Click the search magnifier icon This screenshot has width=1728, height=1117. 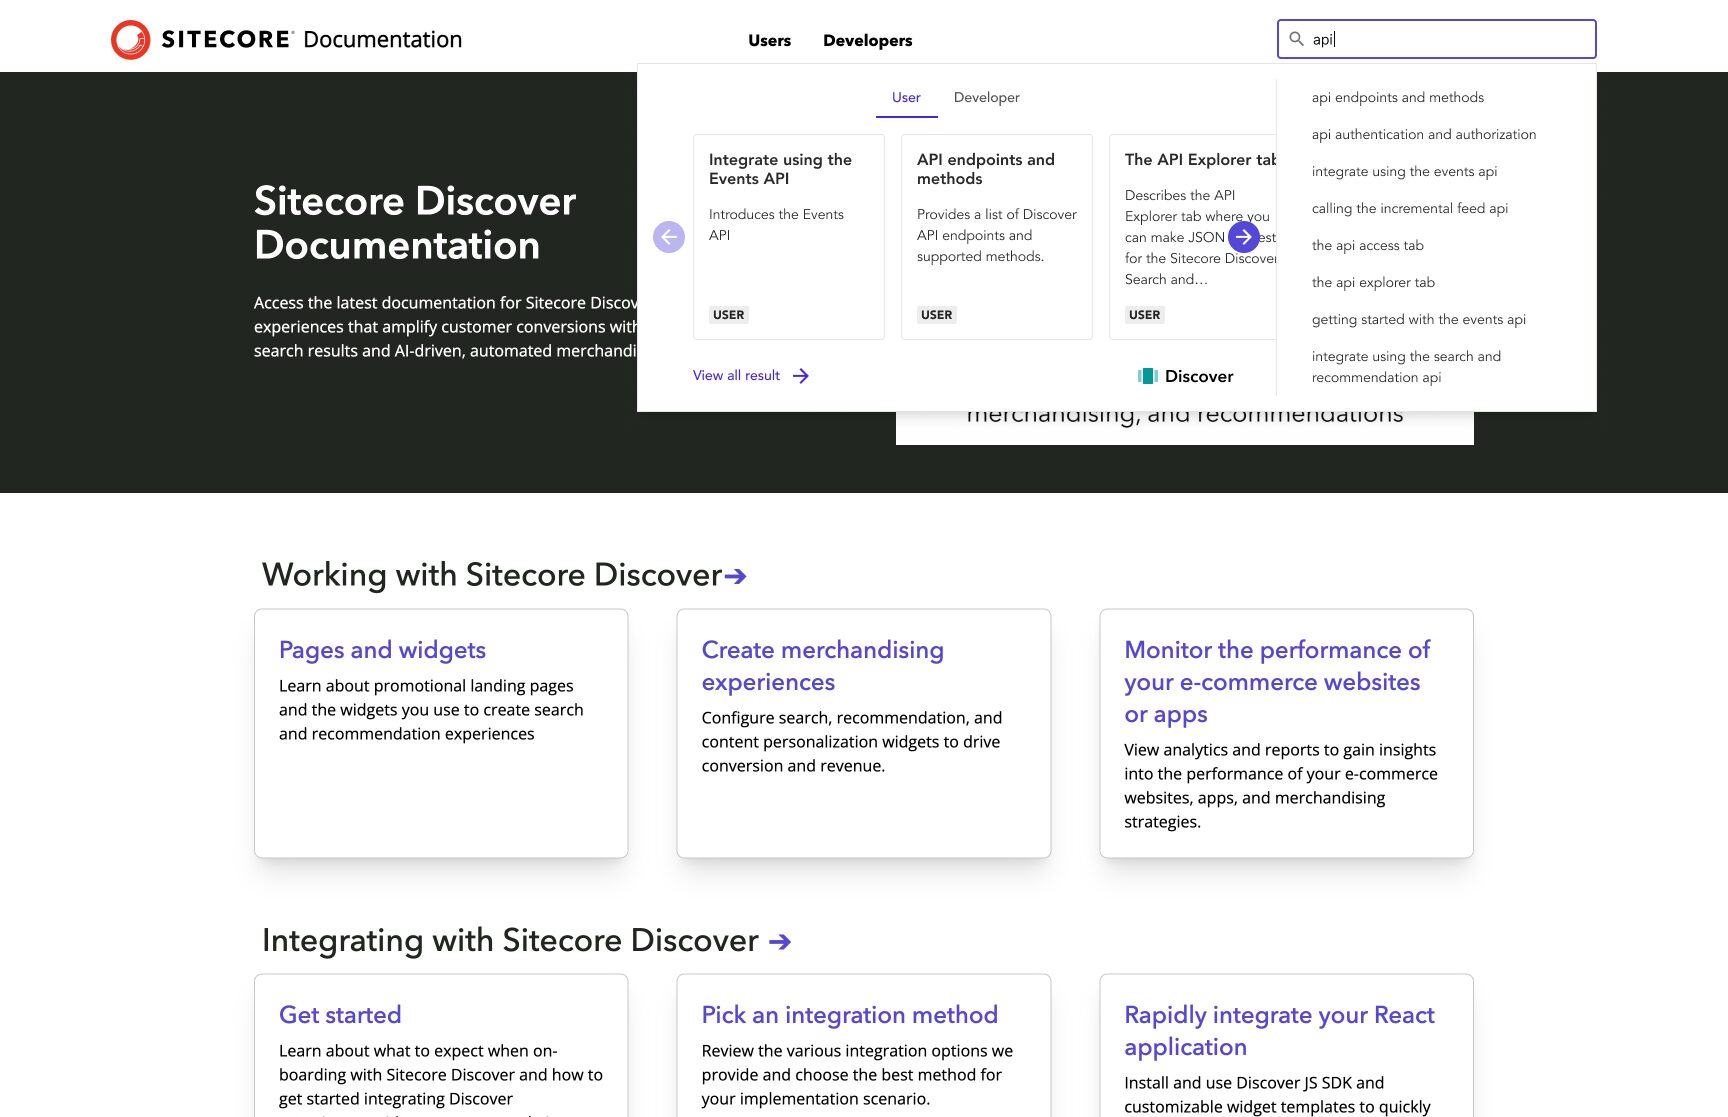click(1296, 39)
